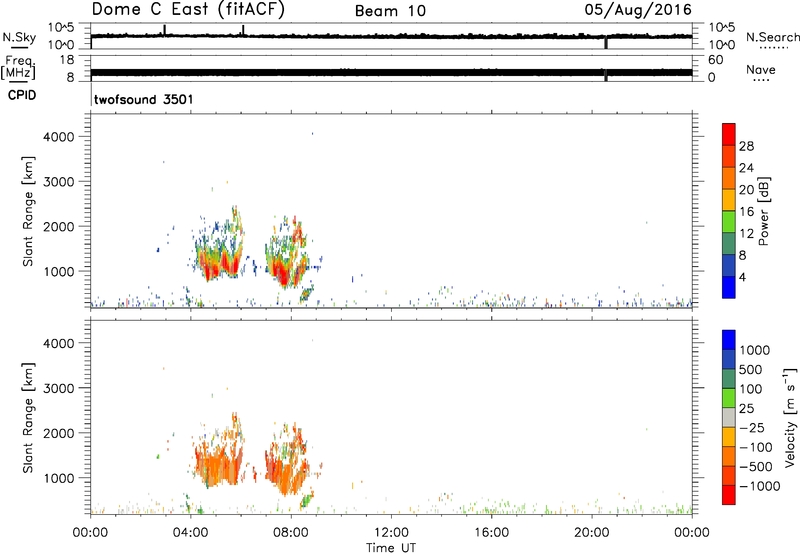Click the date '05/Aug/2016'

[x=638, y=10]
